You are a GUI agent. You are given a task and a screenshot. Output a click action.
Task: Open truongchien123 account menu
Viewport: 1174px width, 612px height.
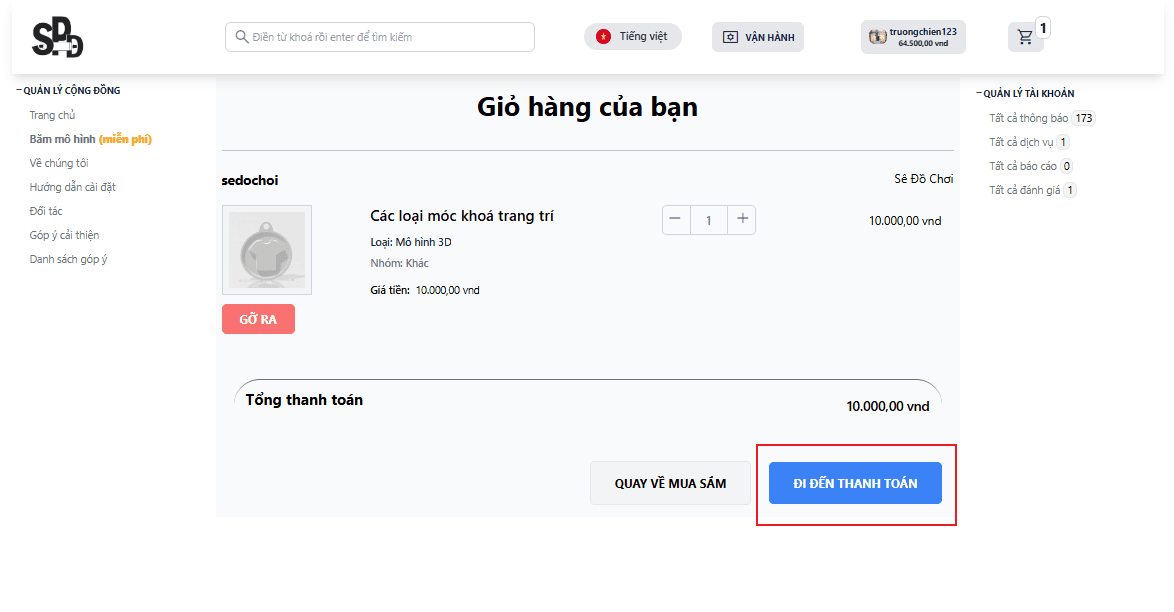[x=913, y=37]
